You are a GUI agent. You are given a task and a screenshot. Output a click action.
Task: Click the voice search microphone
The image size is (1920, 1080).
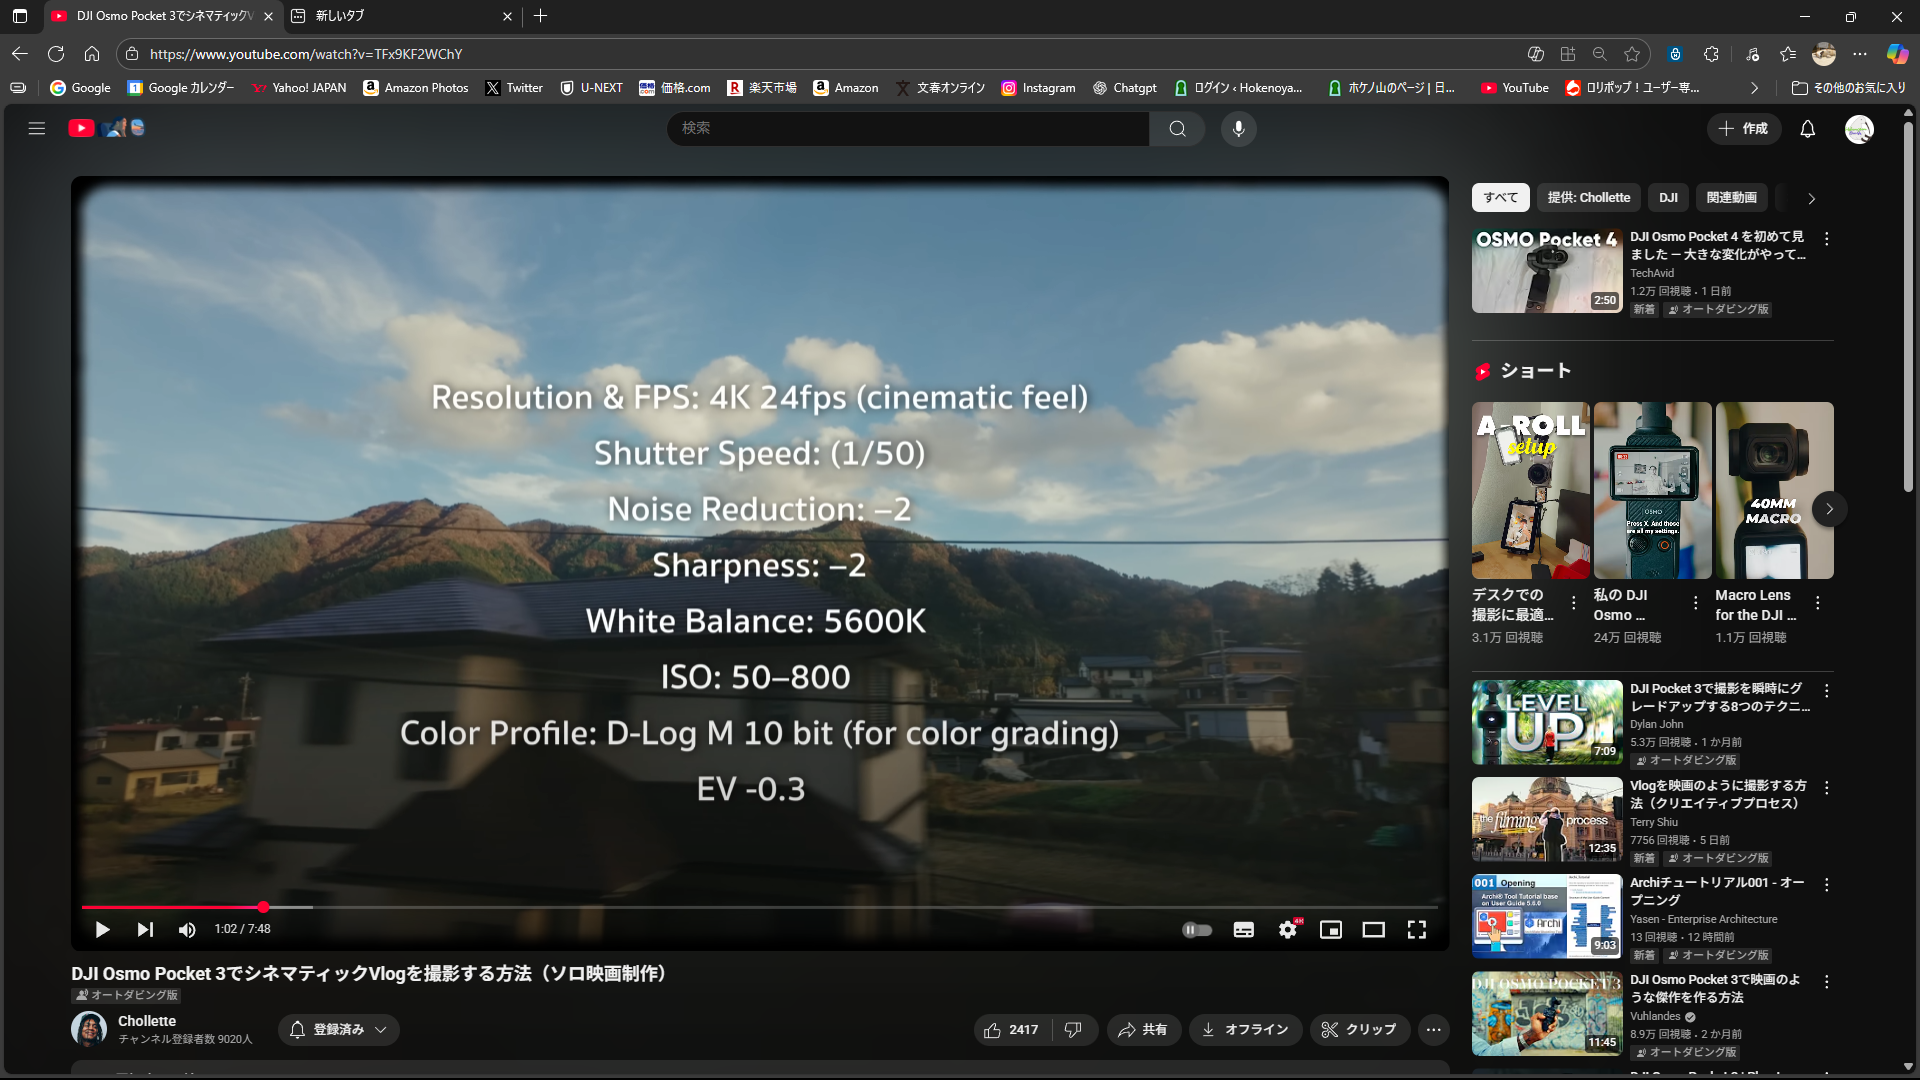click(x=1238, y=129)
